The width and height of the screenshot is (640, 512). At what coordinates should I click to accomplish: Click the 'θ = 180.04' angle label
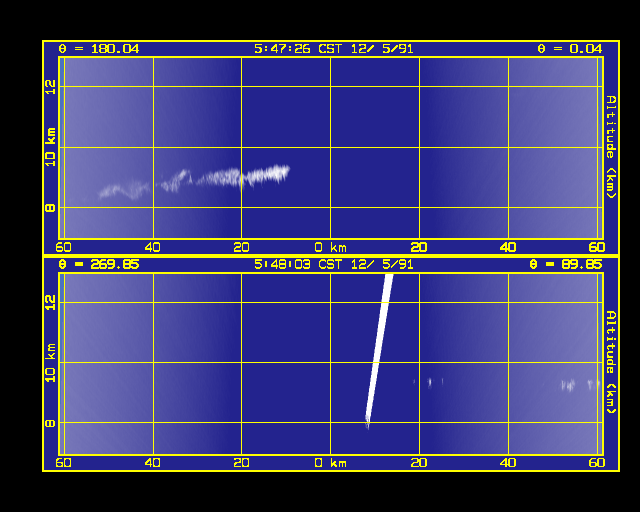point(99,49)
